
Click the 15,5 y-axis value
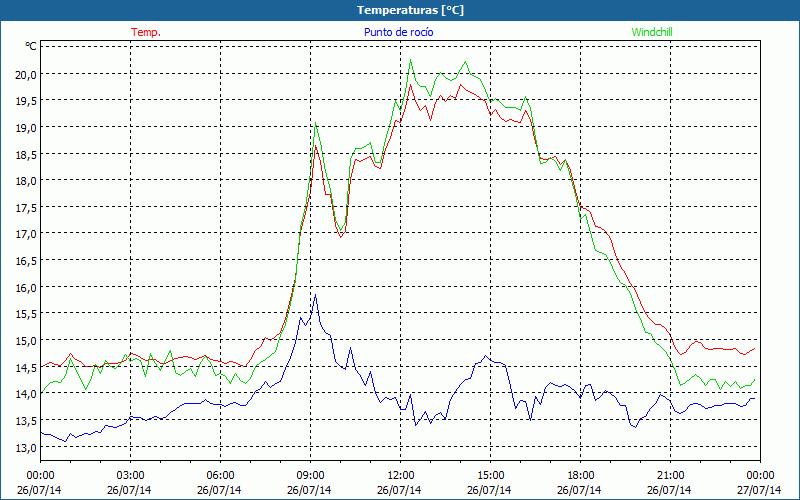coord(26,314)
